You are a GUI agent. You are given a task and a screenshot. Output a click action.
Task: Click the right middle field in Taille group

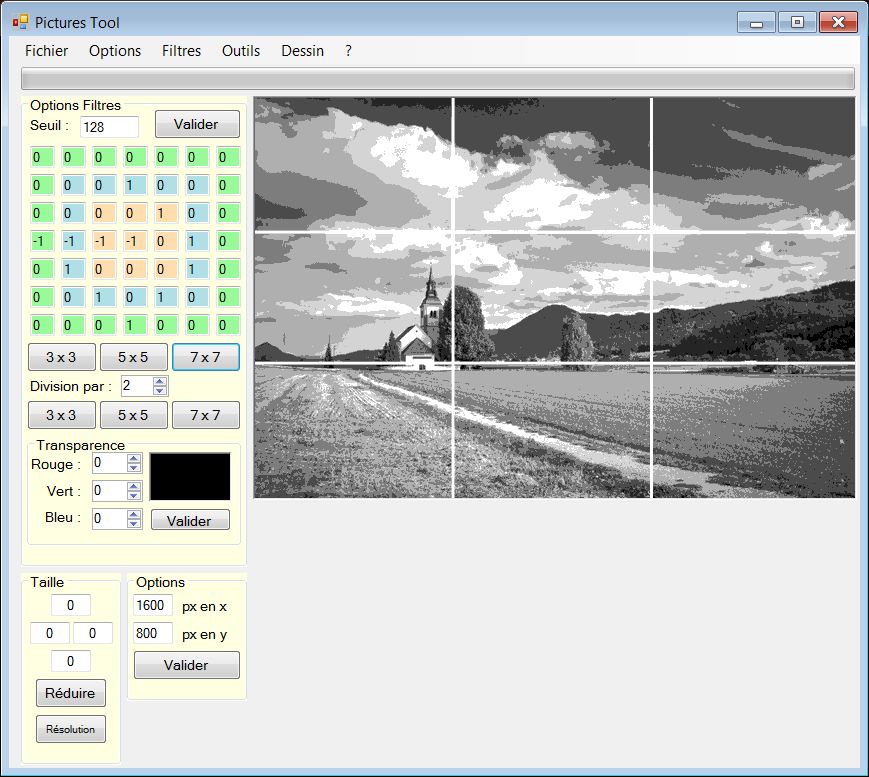pos(93,633)
